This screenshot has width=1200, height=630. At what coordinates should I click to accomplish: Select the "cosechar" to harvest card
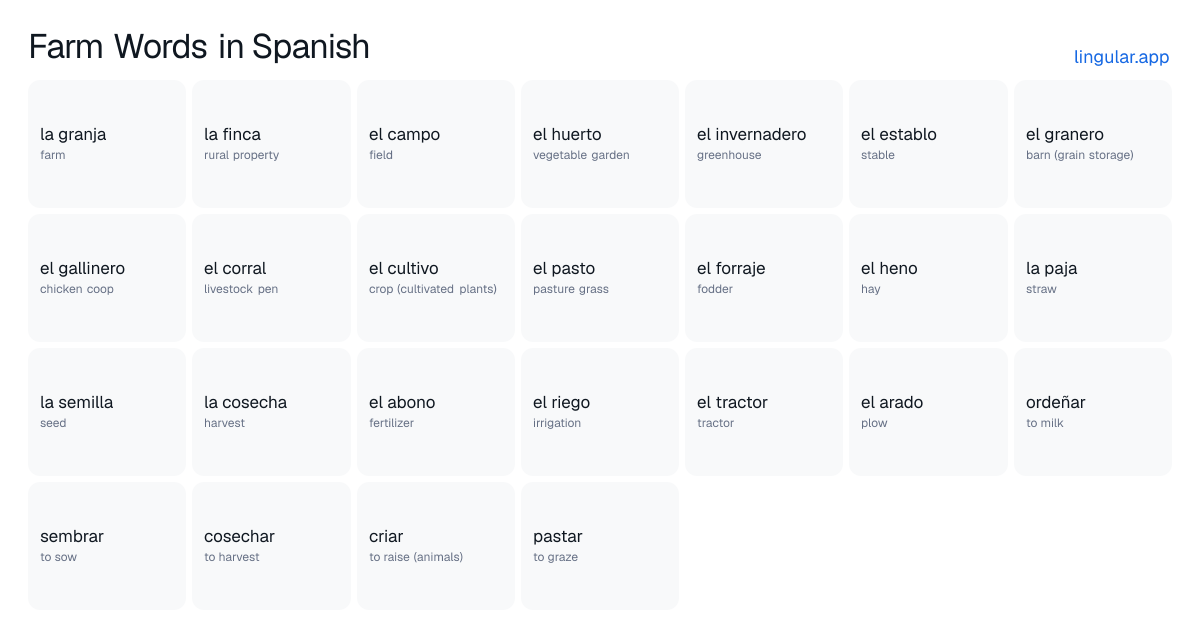(x=271, y=546)
